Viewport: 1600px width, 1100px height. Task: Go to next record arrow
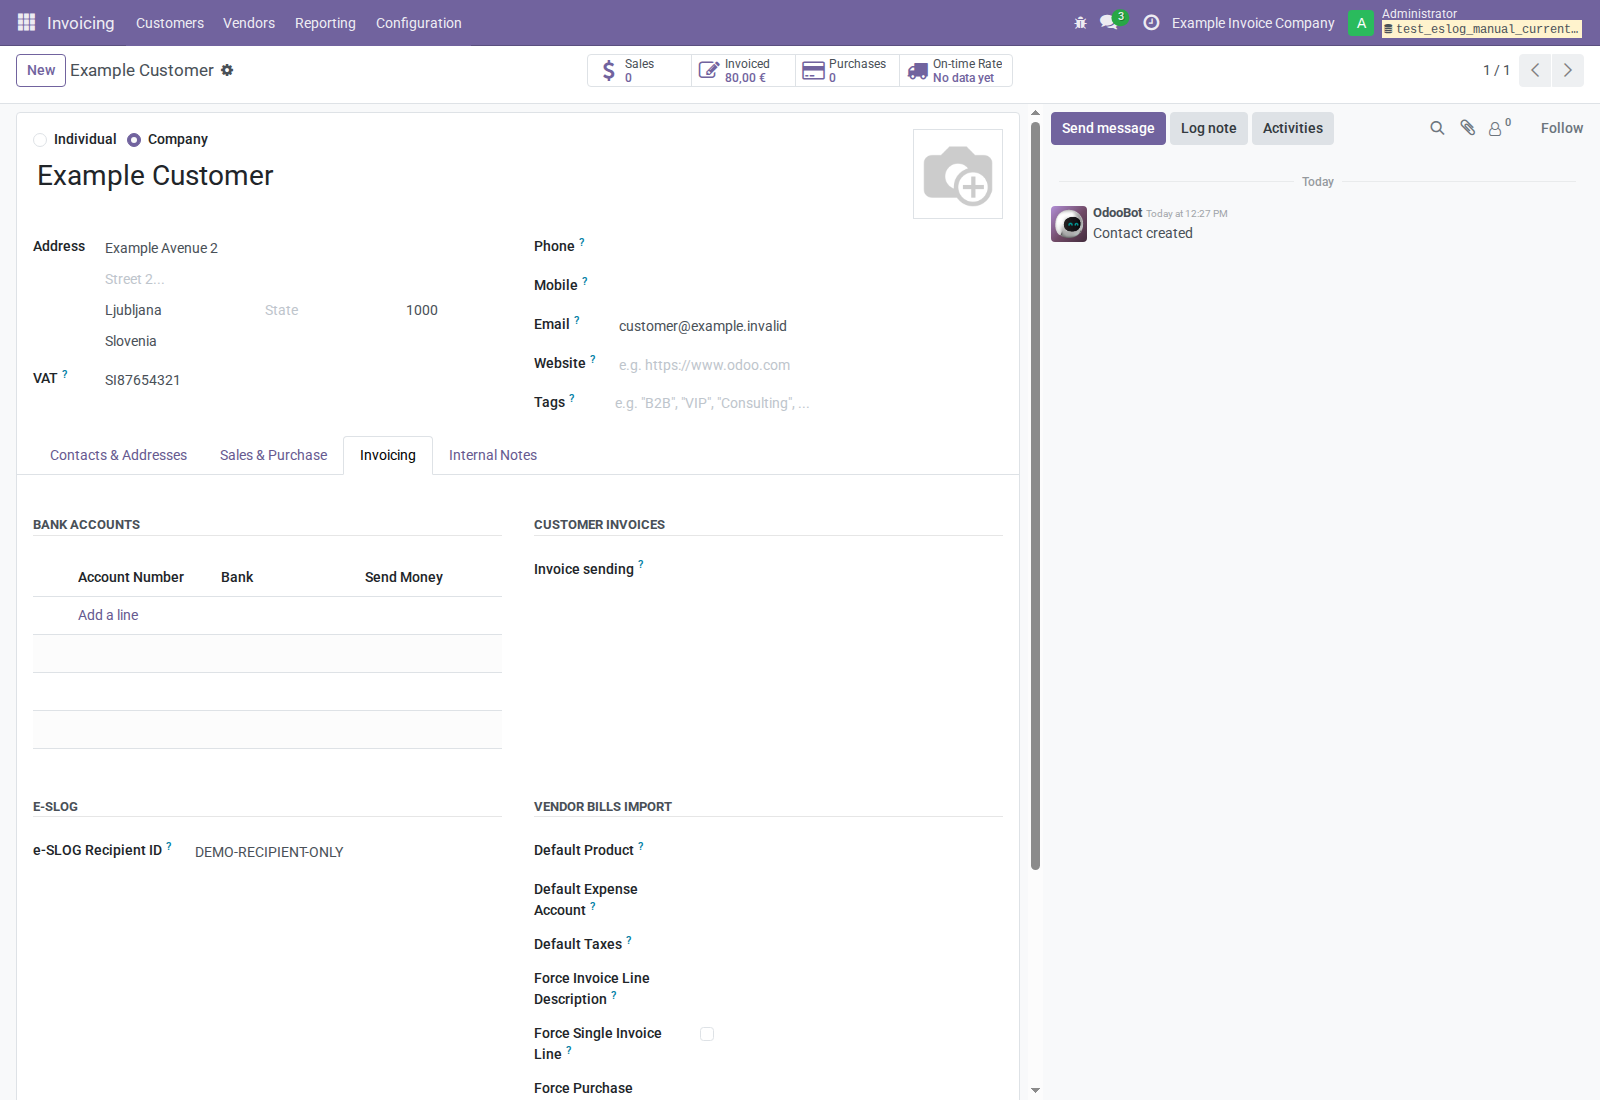coord(1568,70)
